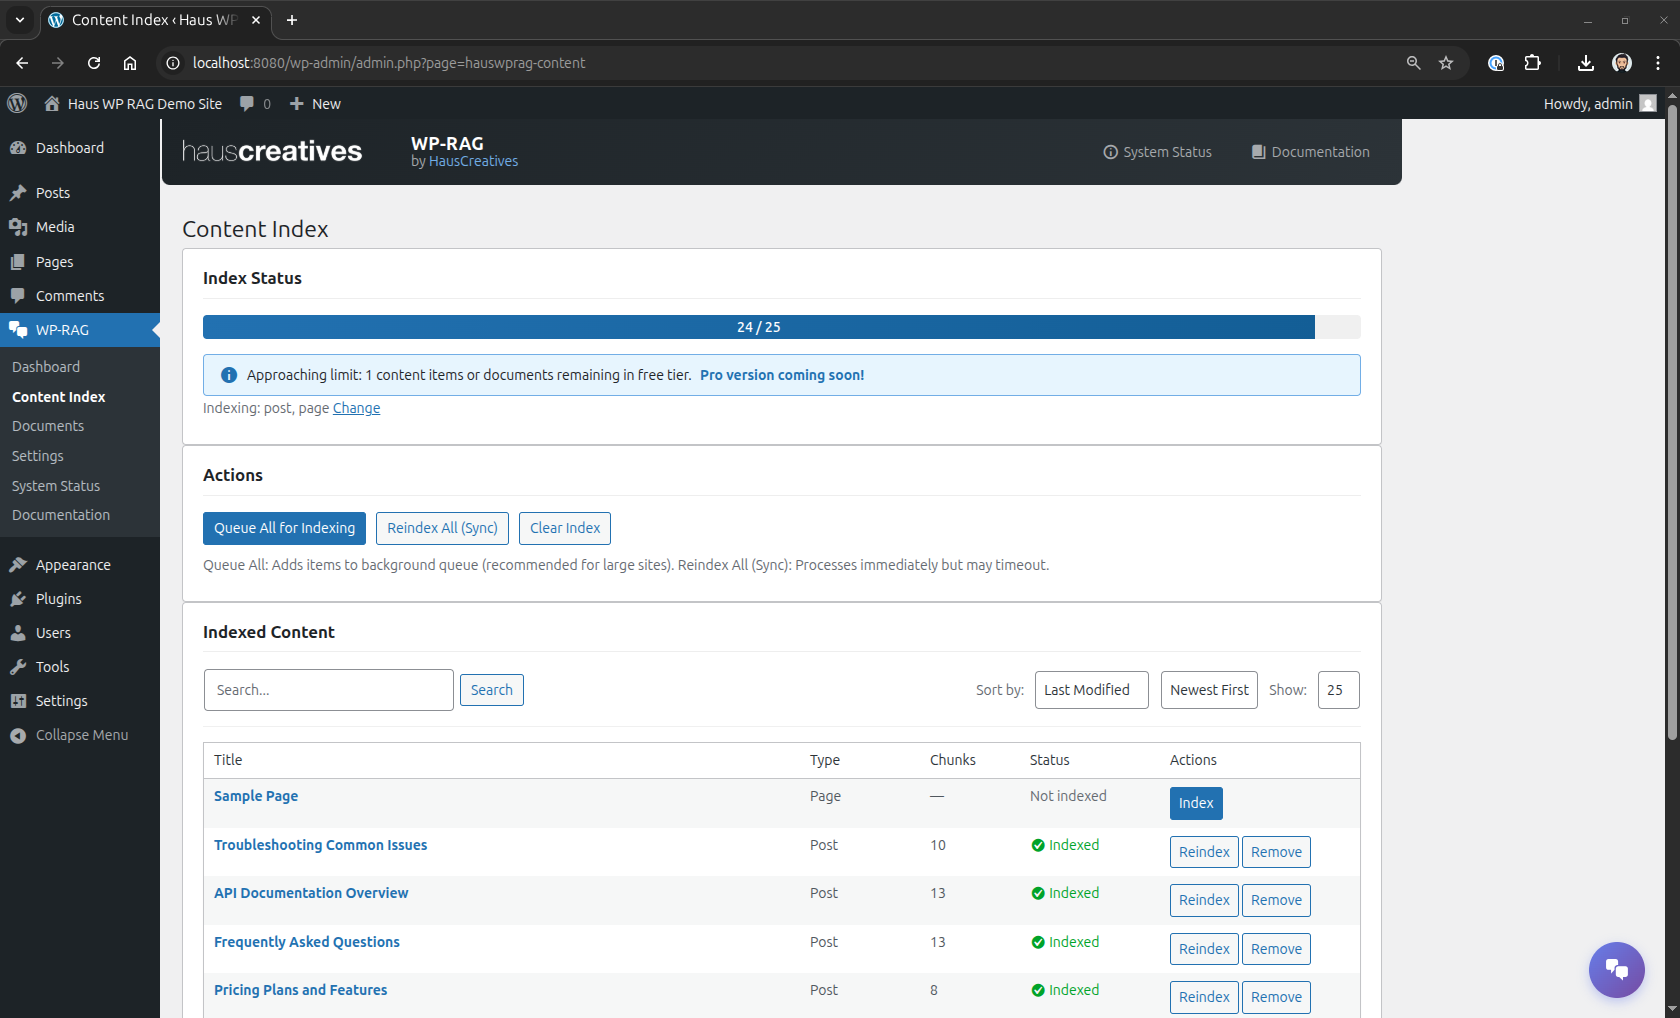1680x1018 pixels.
Task: Open the Sort by Last Modified dropdown
Action: tap(1091, 690)
